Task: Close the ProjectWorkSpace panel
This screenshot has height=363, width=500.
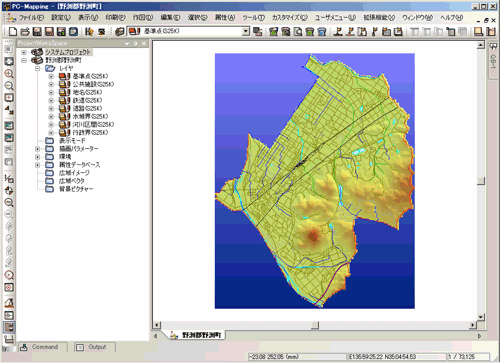Action: coord(144,44)
